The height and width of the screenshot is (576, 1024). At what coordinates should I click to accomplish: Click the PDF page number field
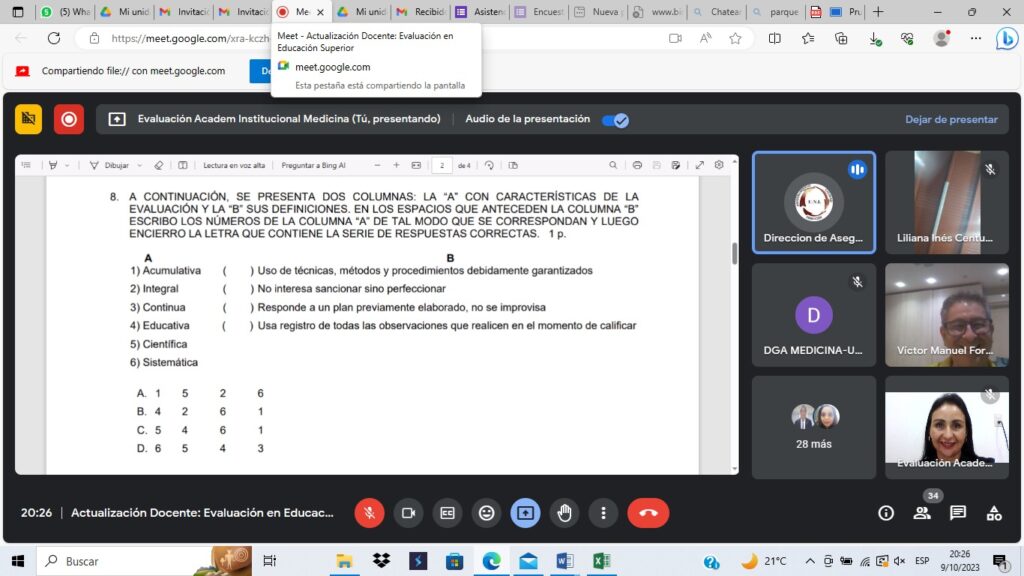point(442,165)
